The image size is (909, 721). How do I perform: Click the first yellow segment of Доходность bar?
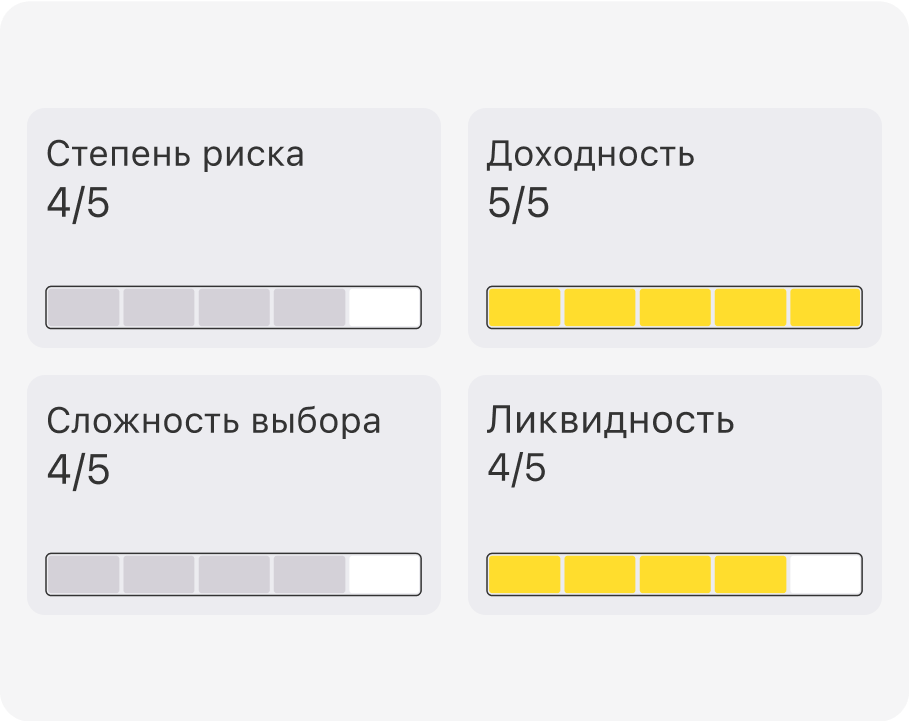point(524,307)
